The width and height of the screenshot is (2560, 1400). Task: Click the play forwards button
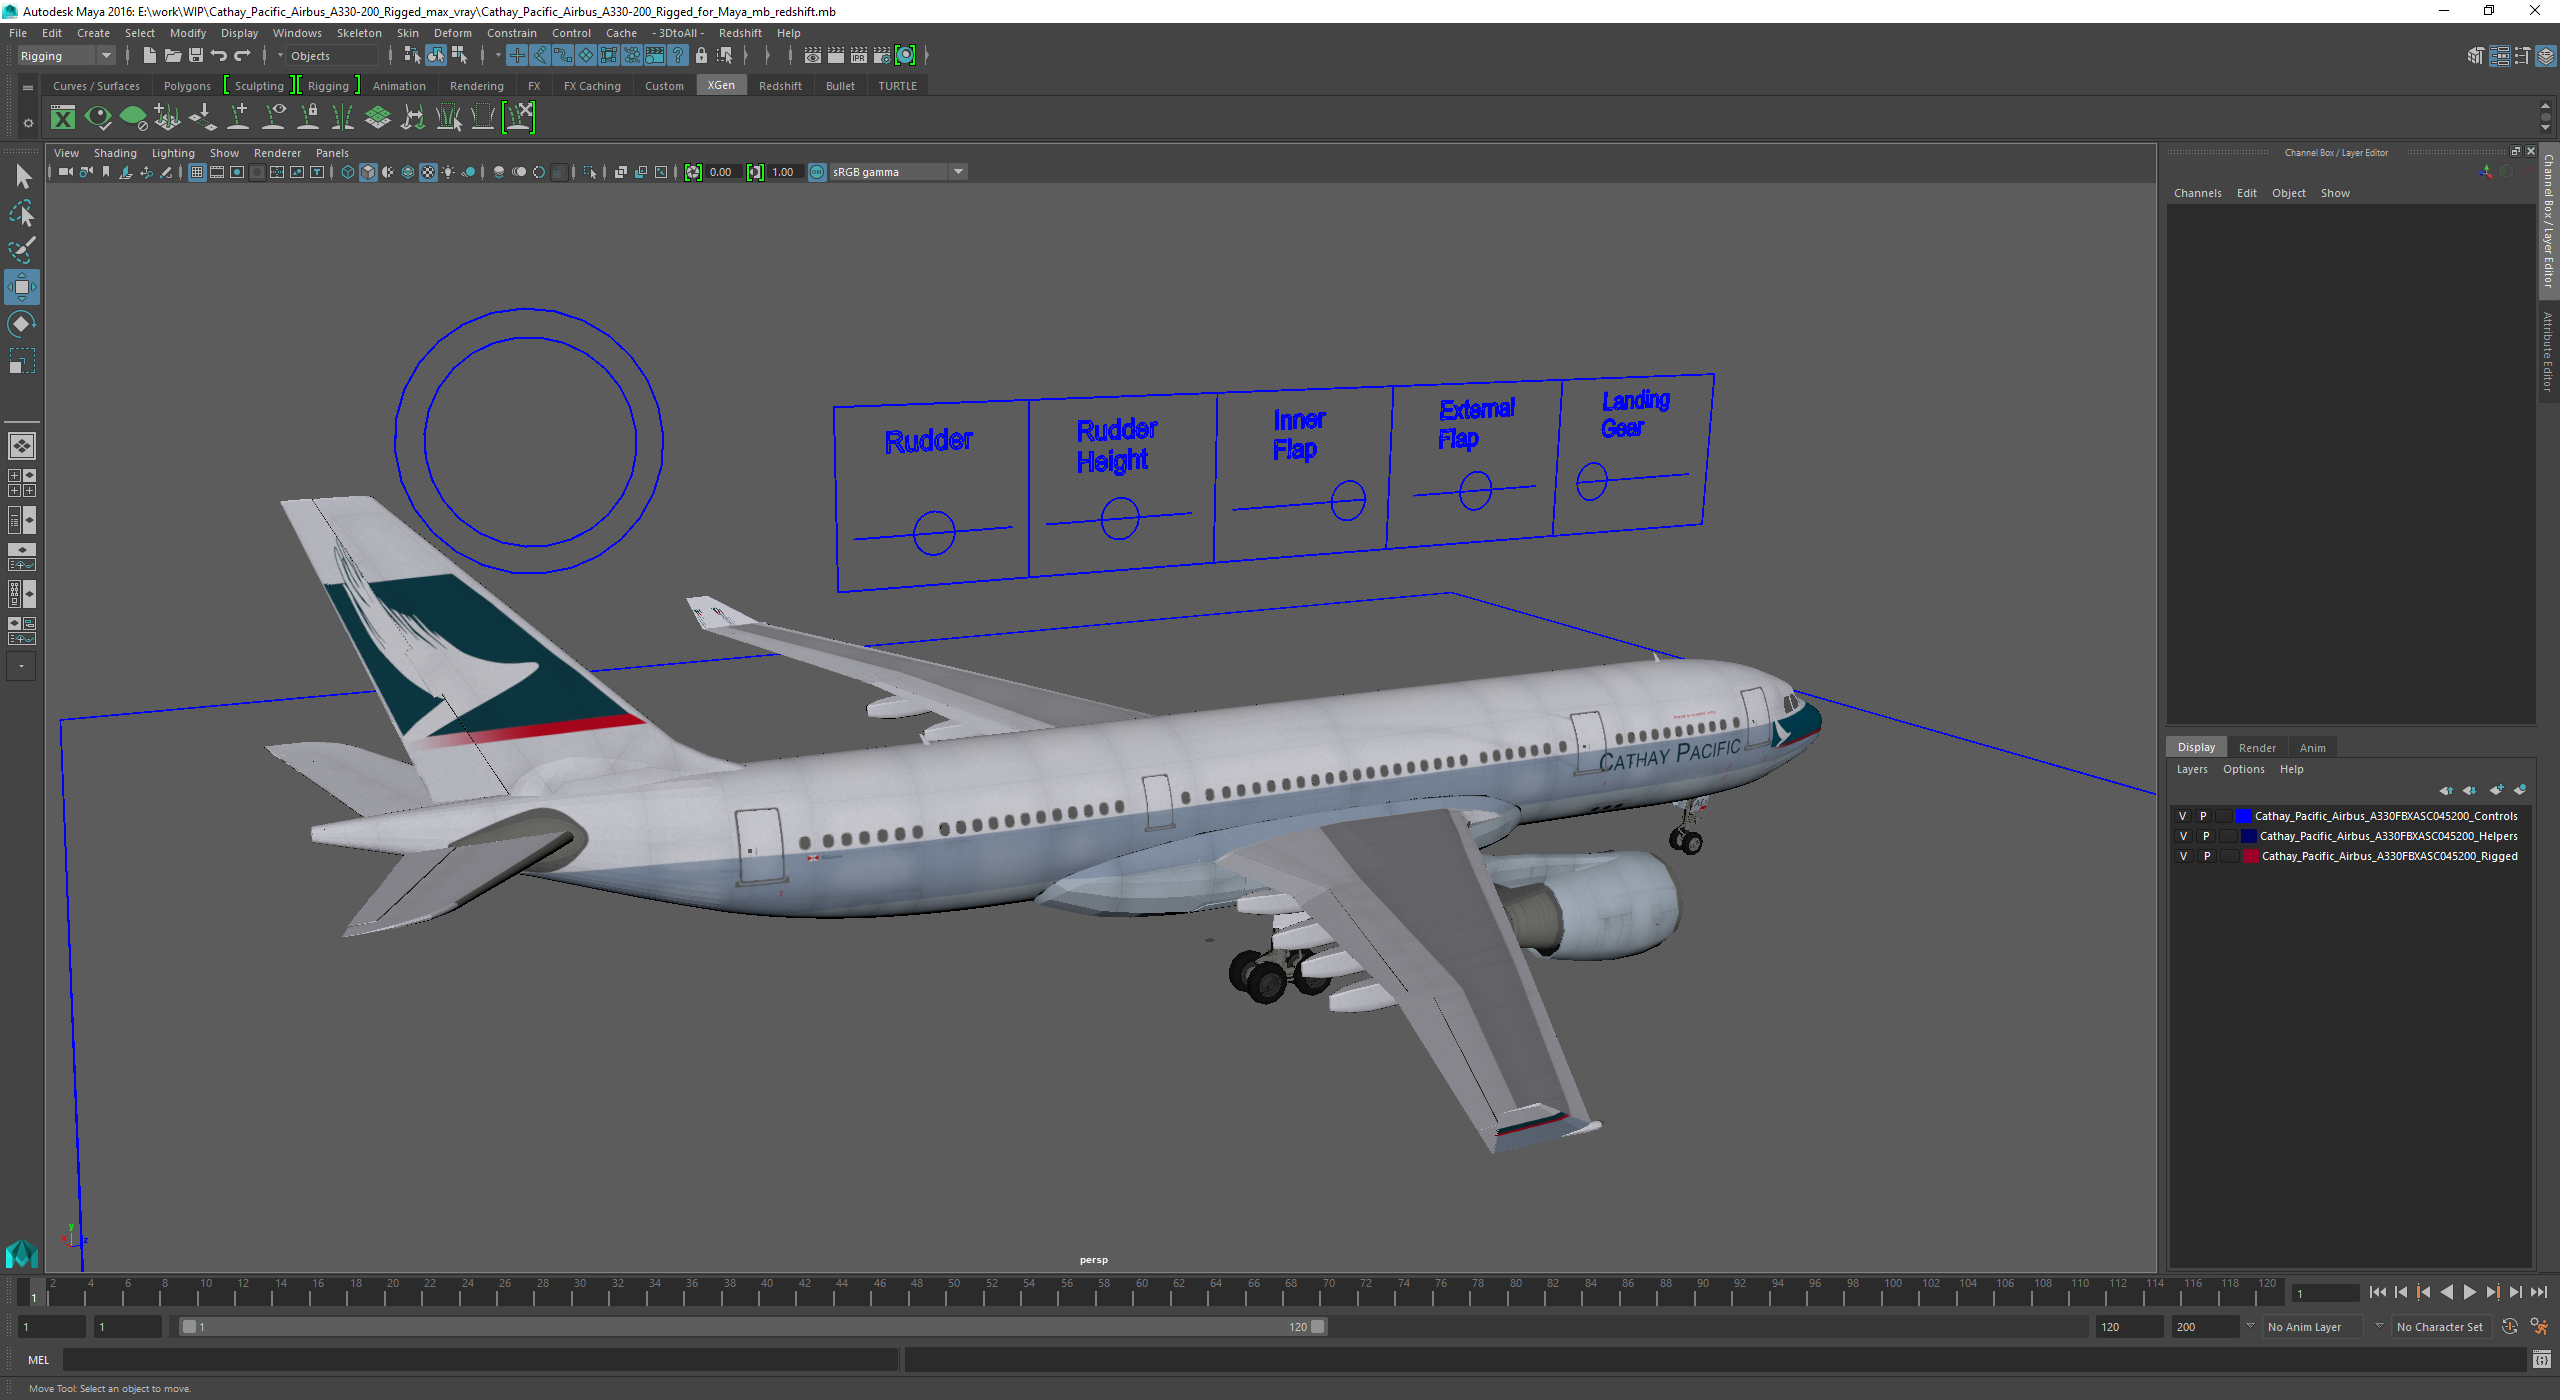[2469, 1293]
